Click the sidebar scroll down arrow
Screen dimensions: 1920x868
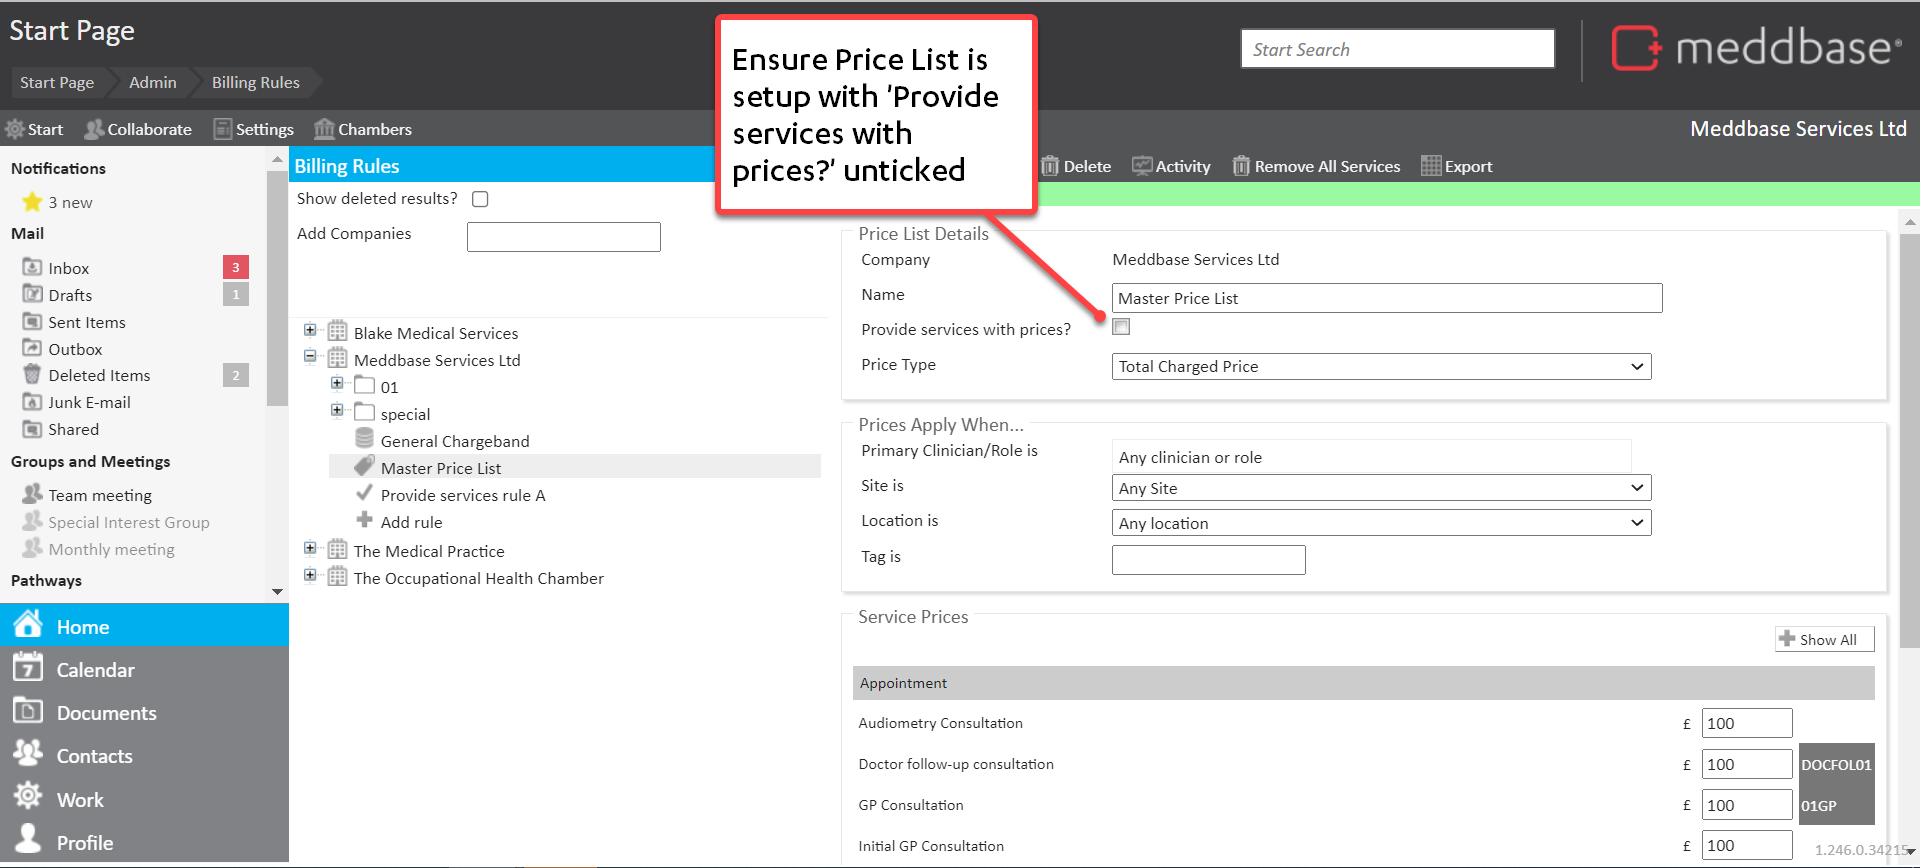277,592
